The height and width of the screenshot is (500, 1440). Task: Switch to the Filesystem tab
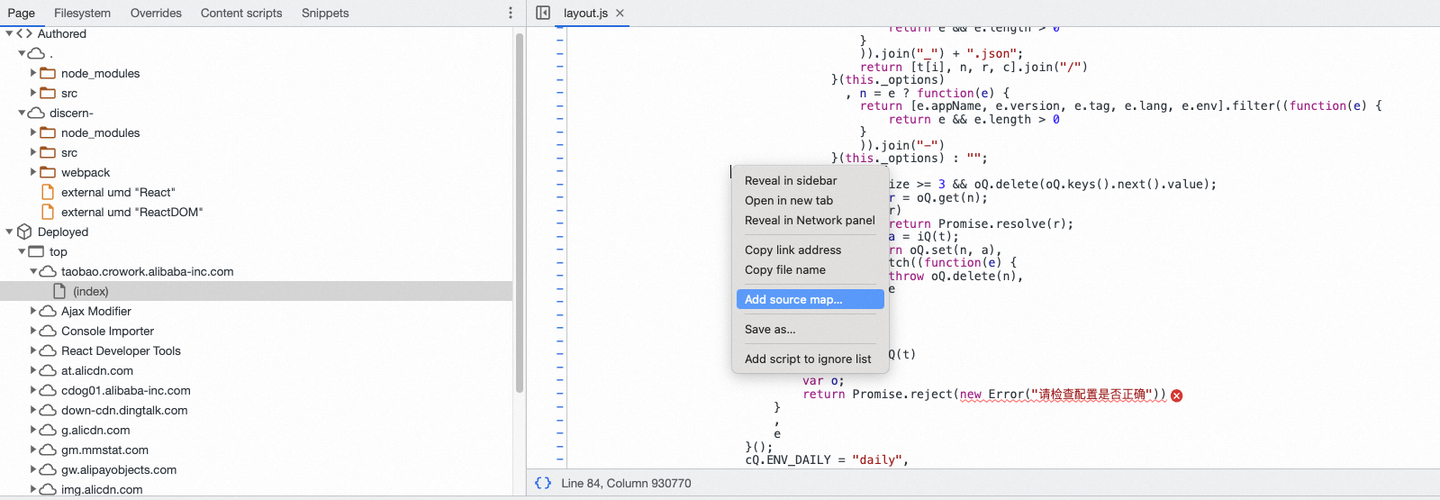pos(82,13)
